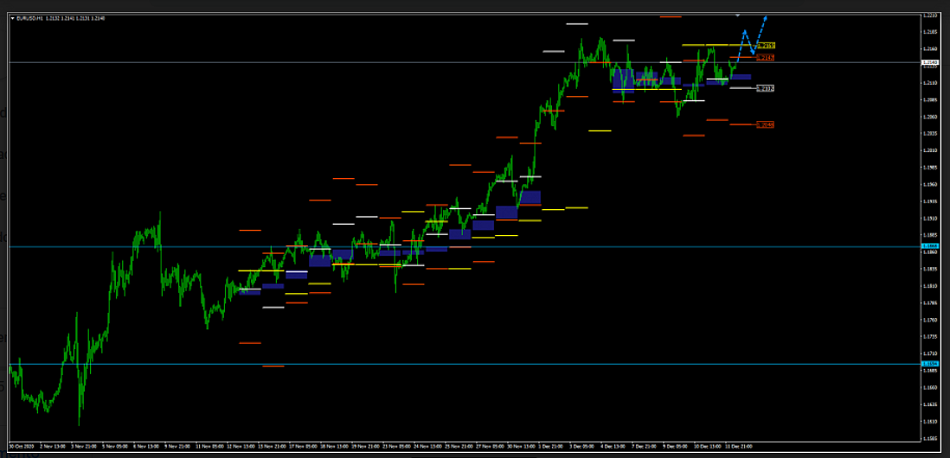
Task: Click the early November price spike peak
Action: (x=159, y=213)
